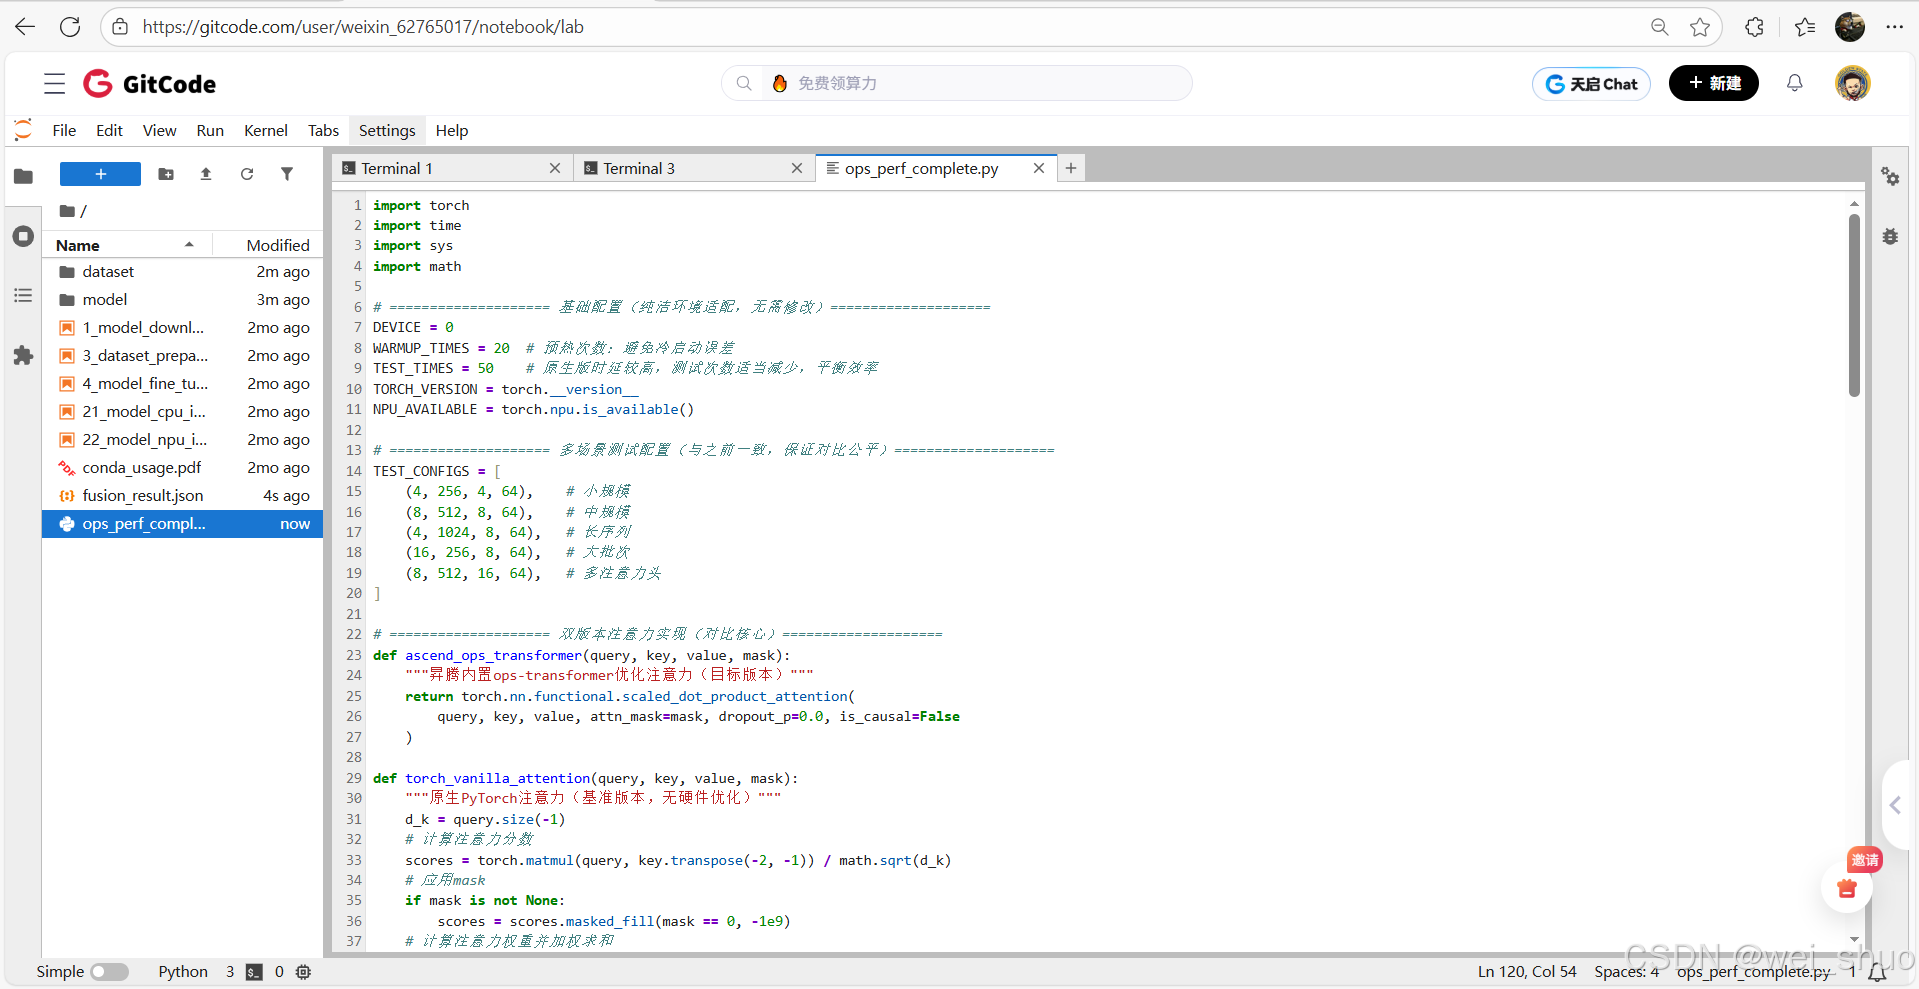This screenshot has width=1919, height=989.
Task: Open the Edit menu
Action: [109, 131]
